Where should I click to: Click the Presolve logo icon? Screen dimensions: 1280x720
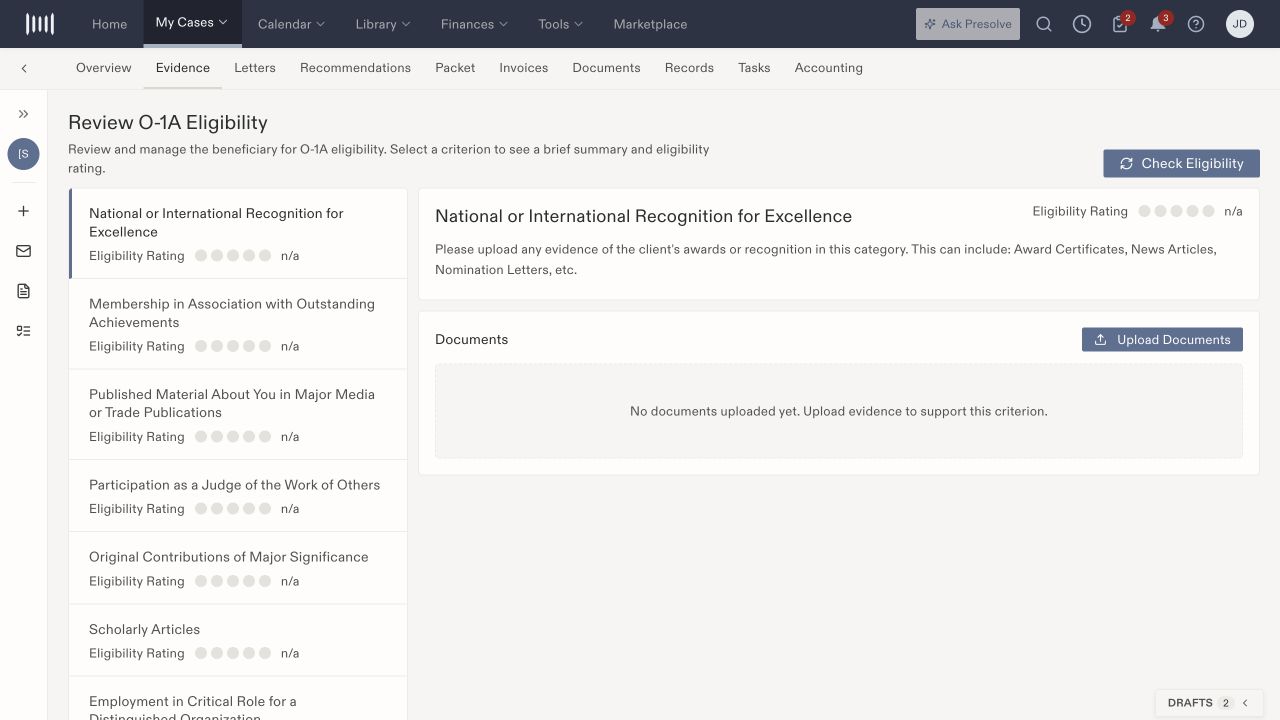(40, 24)
